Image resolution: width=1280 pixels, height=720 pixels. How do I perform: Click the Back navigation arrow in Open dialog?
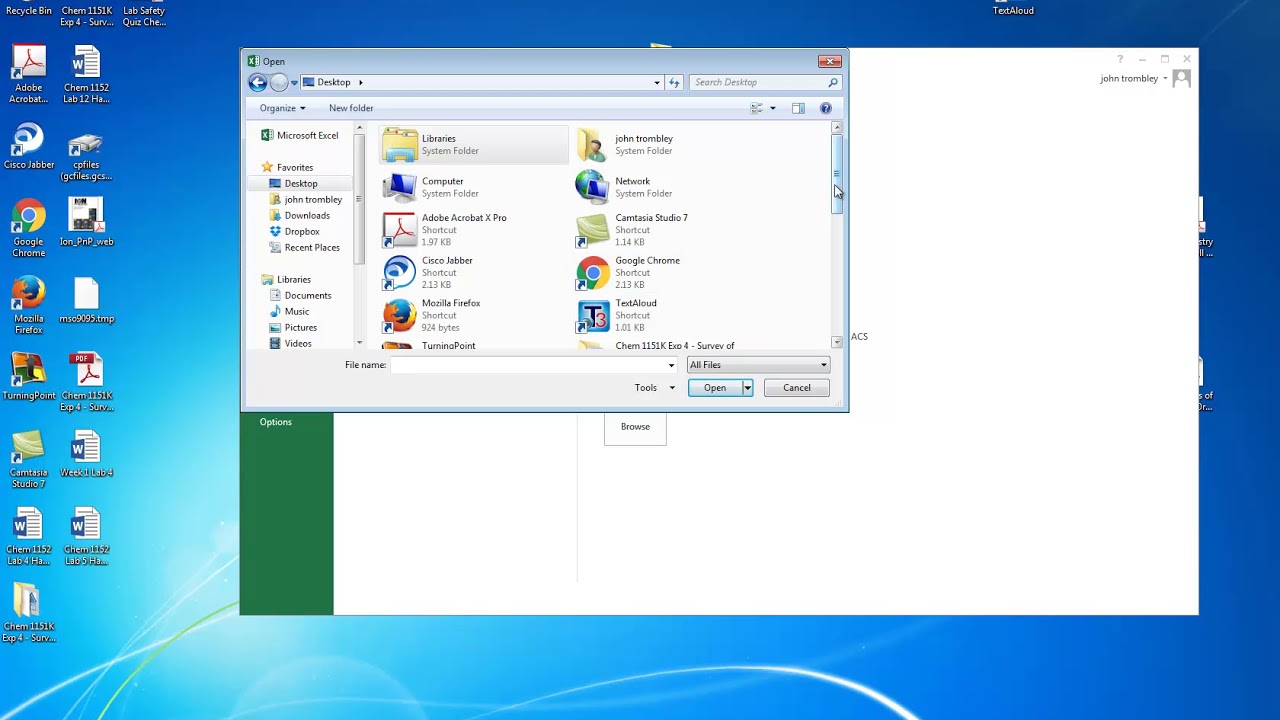pos(258,82)
